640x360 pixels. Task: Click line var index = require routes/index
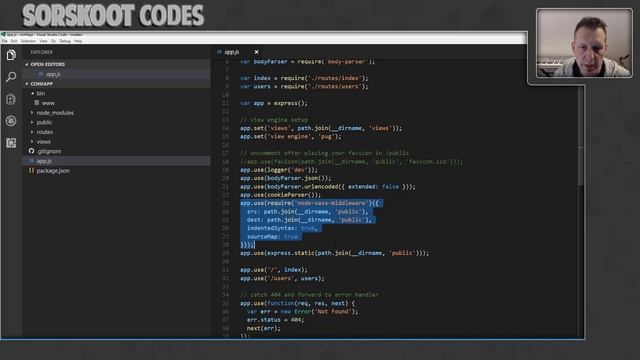pos(304,78)
